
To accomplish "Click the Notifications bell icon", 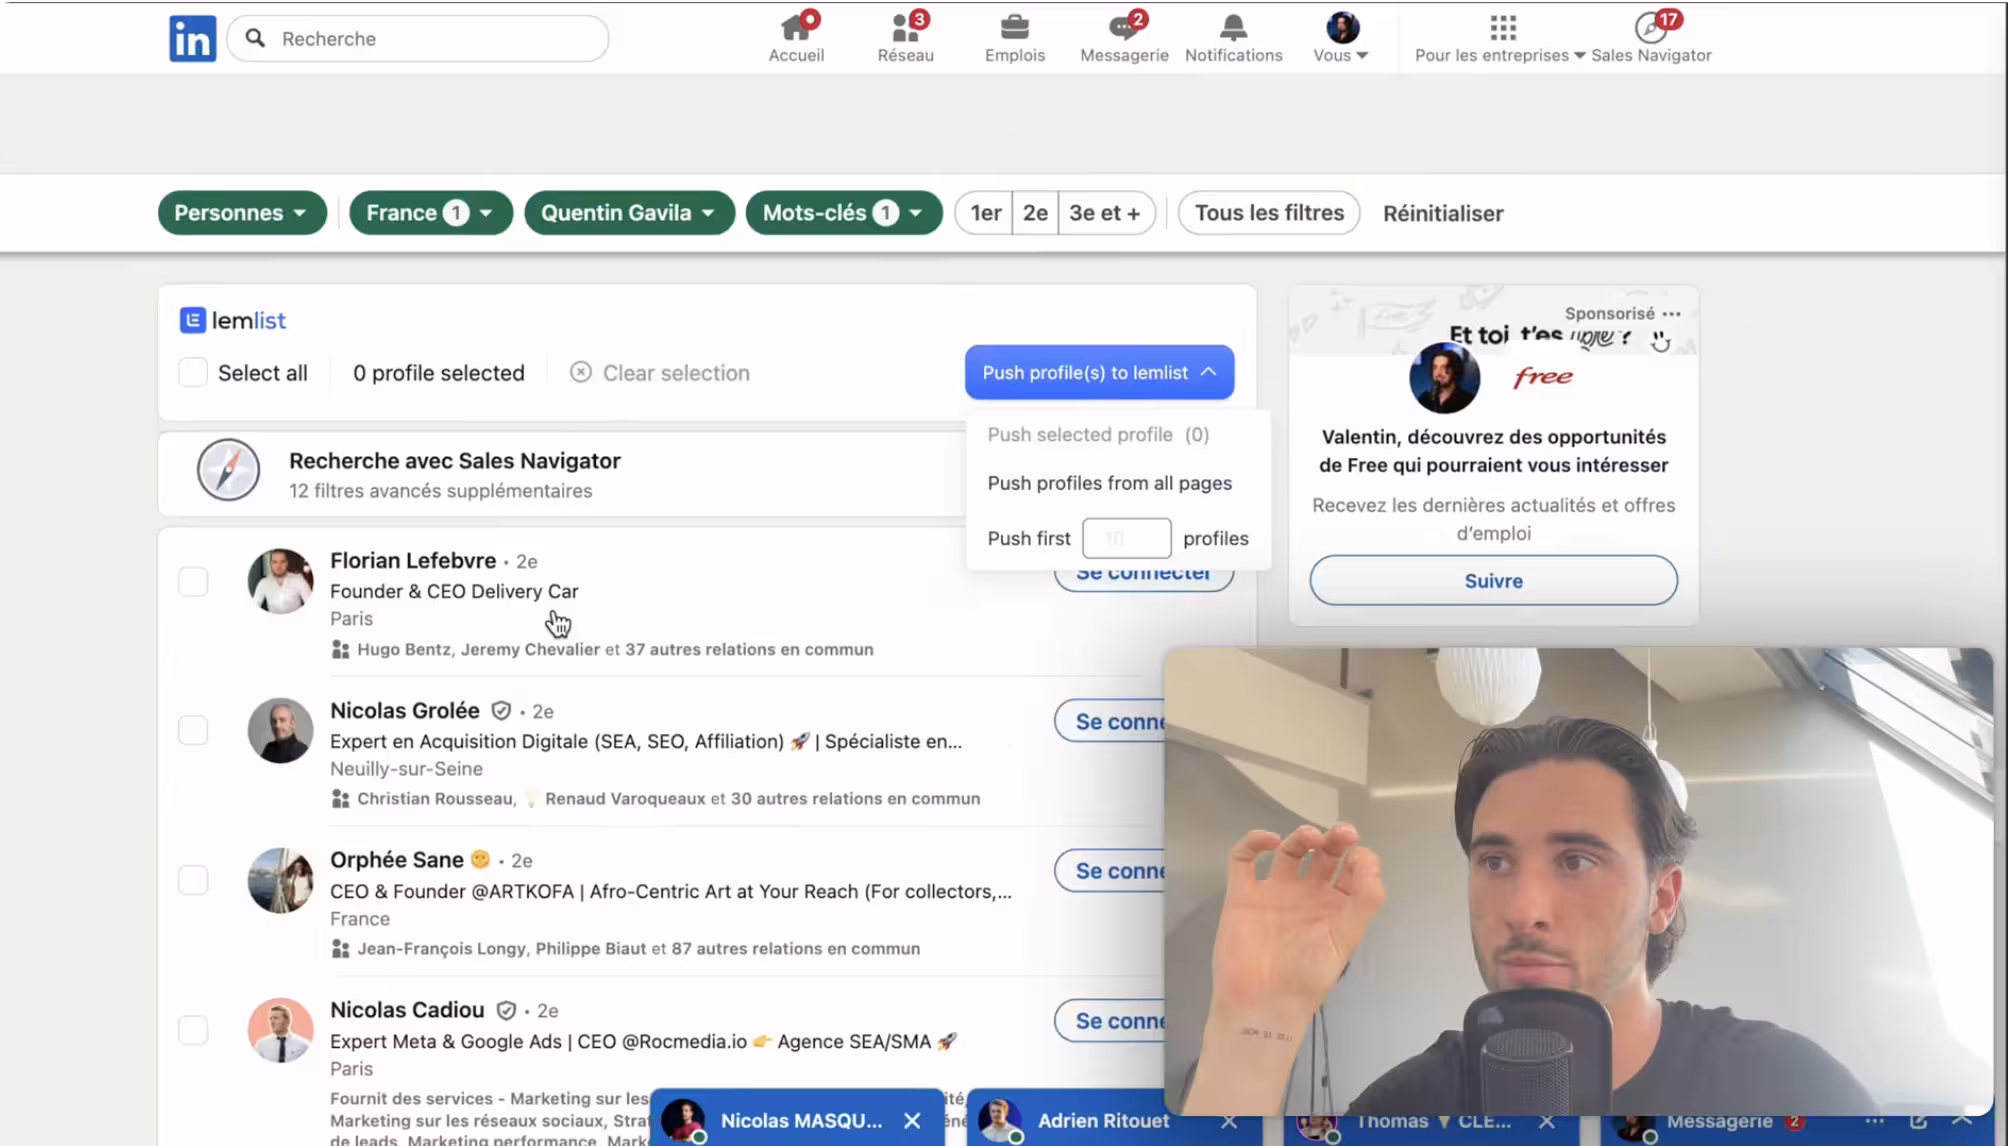I will 1233,27.
